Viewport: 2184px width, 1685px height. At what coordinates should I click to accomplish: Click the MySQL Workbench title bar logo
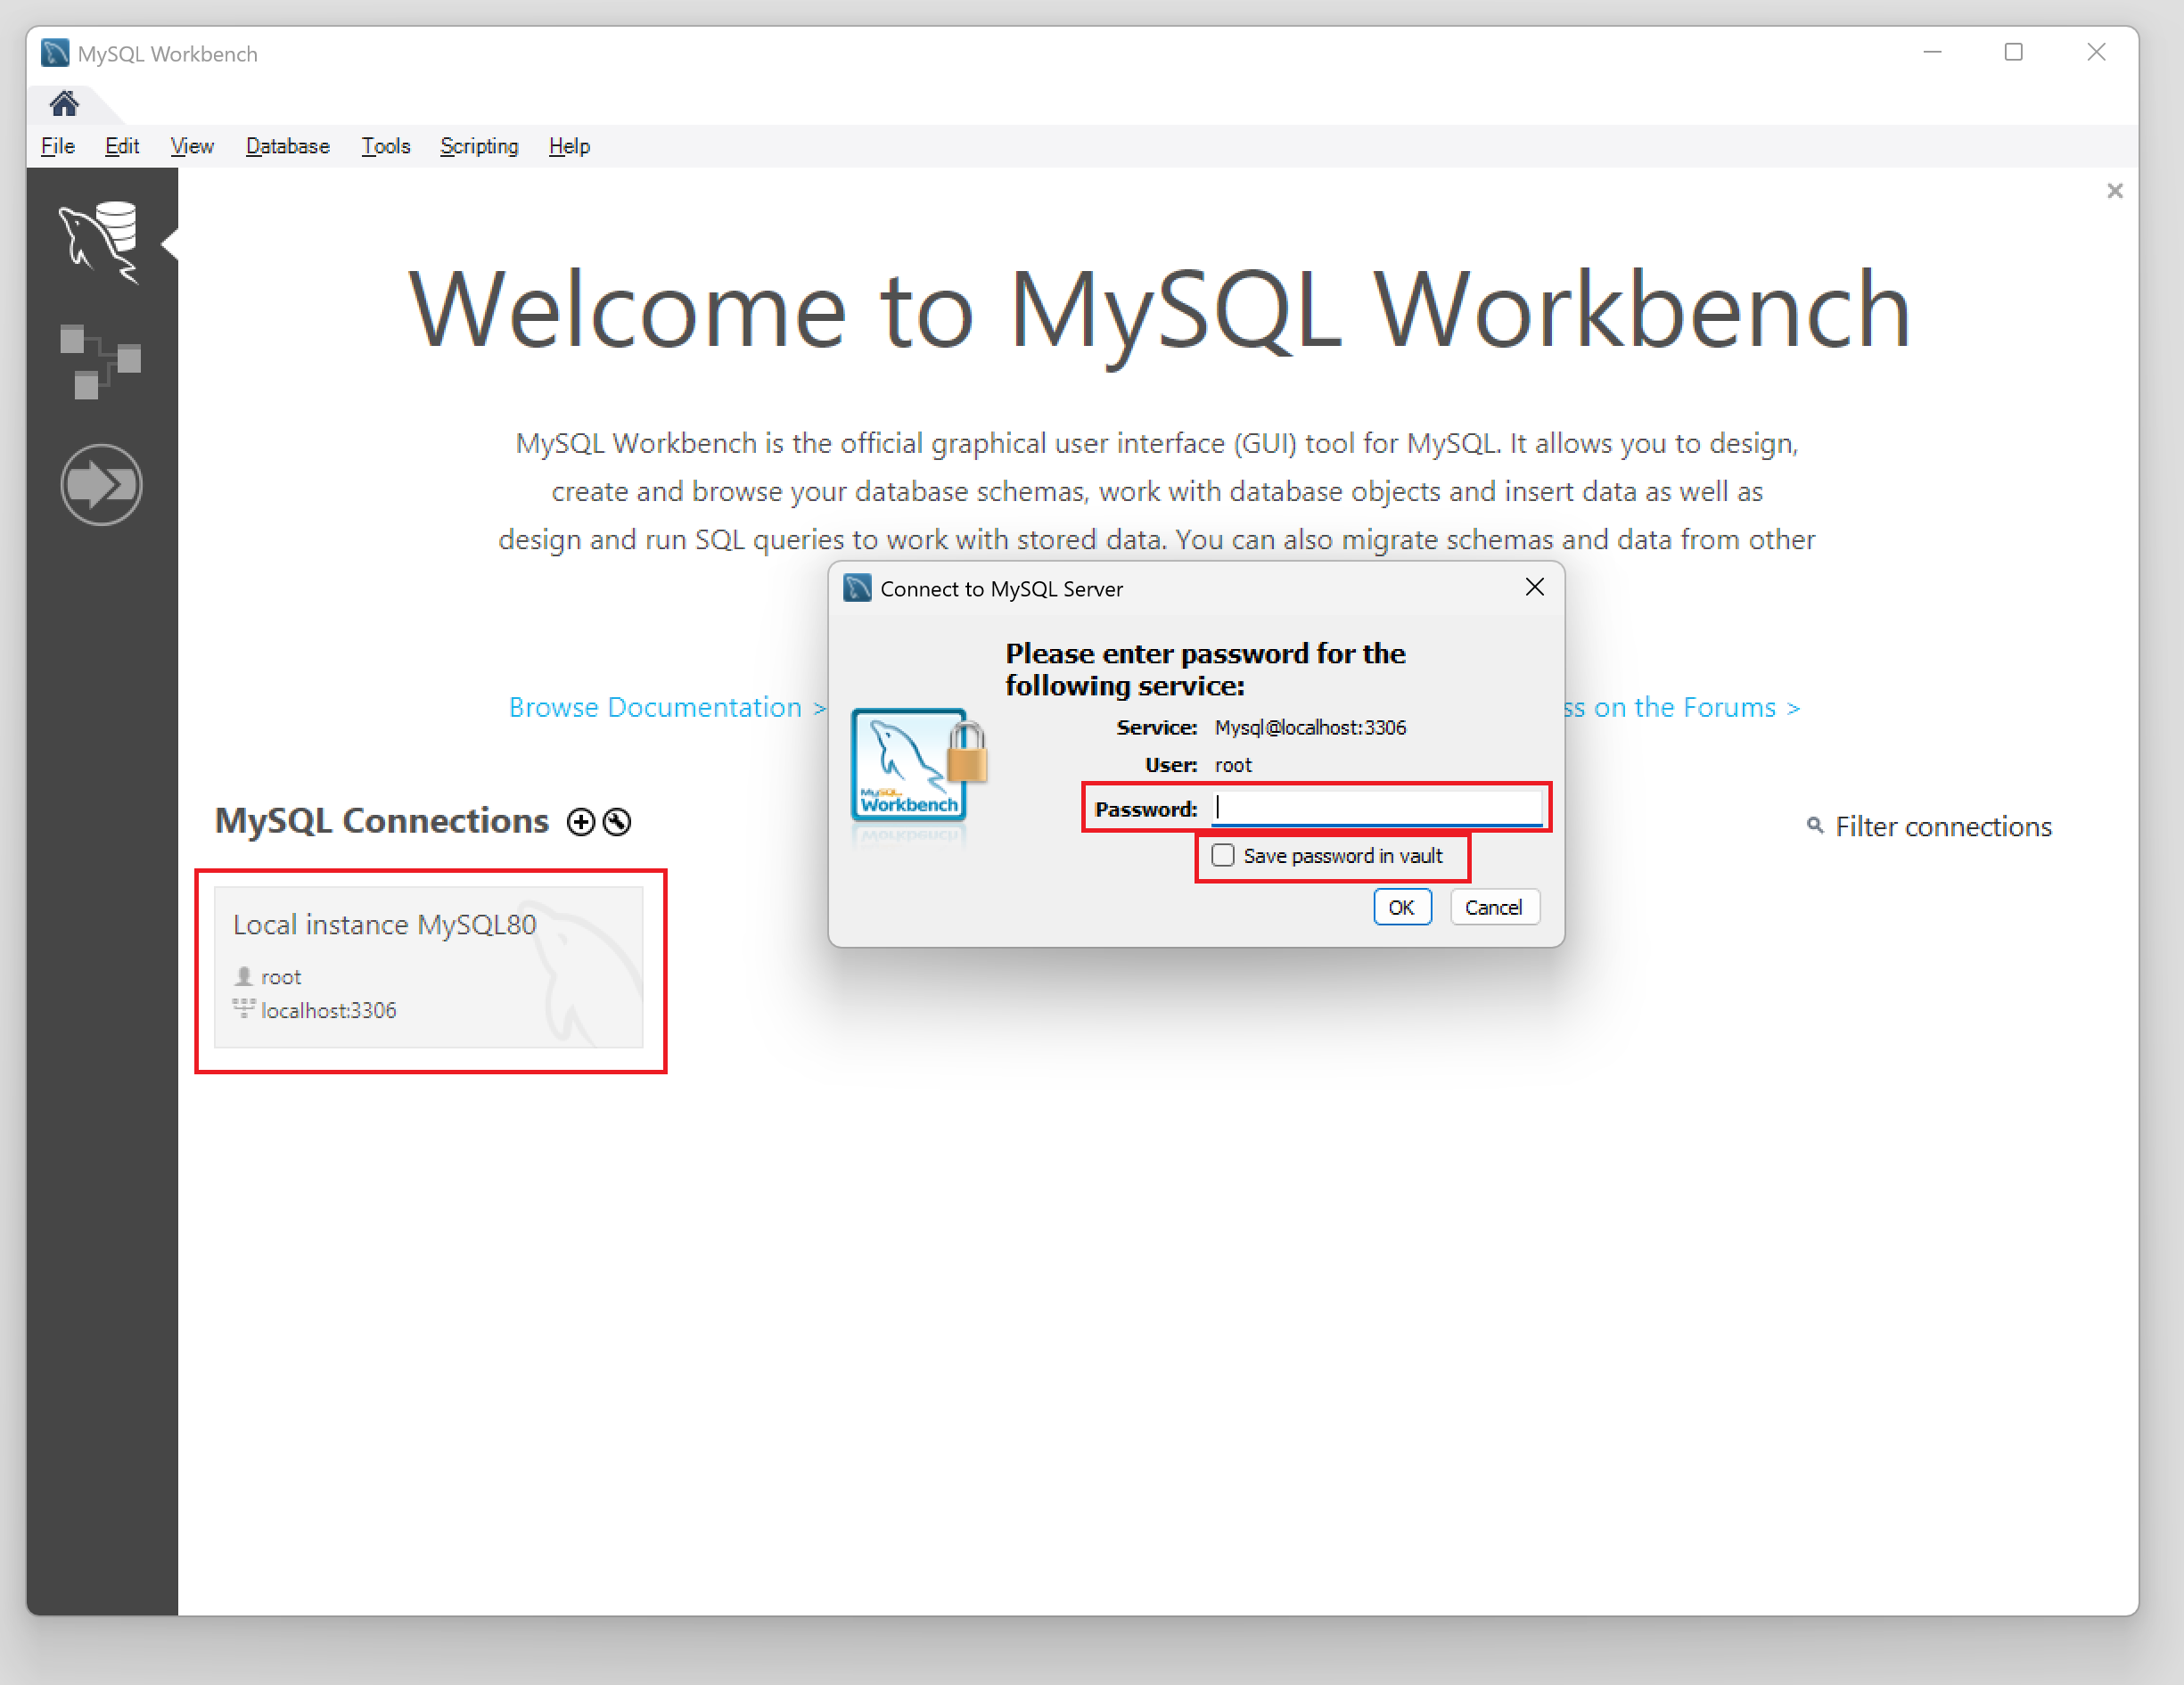(55, 53)
